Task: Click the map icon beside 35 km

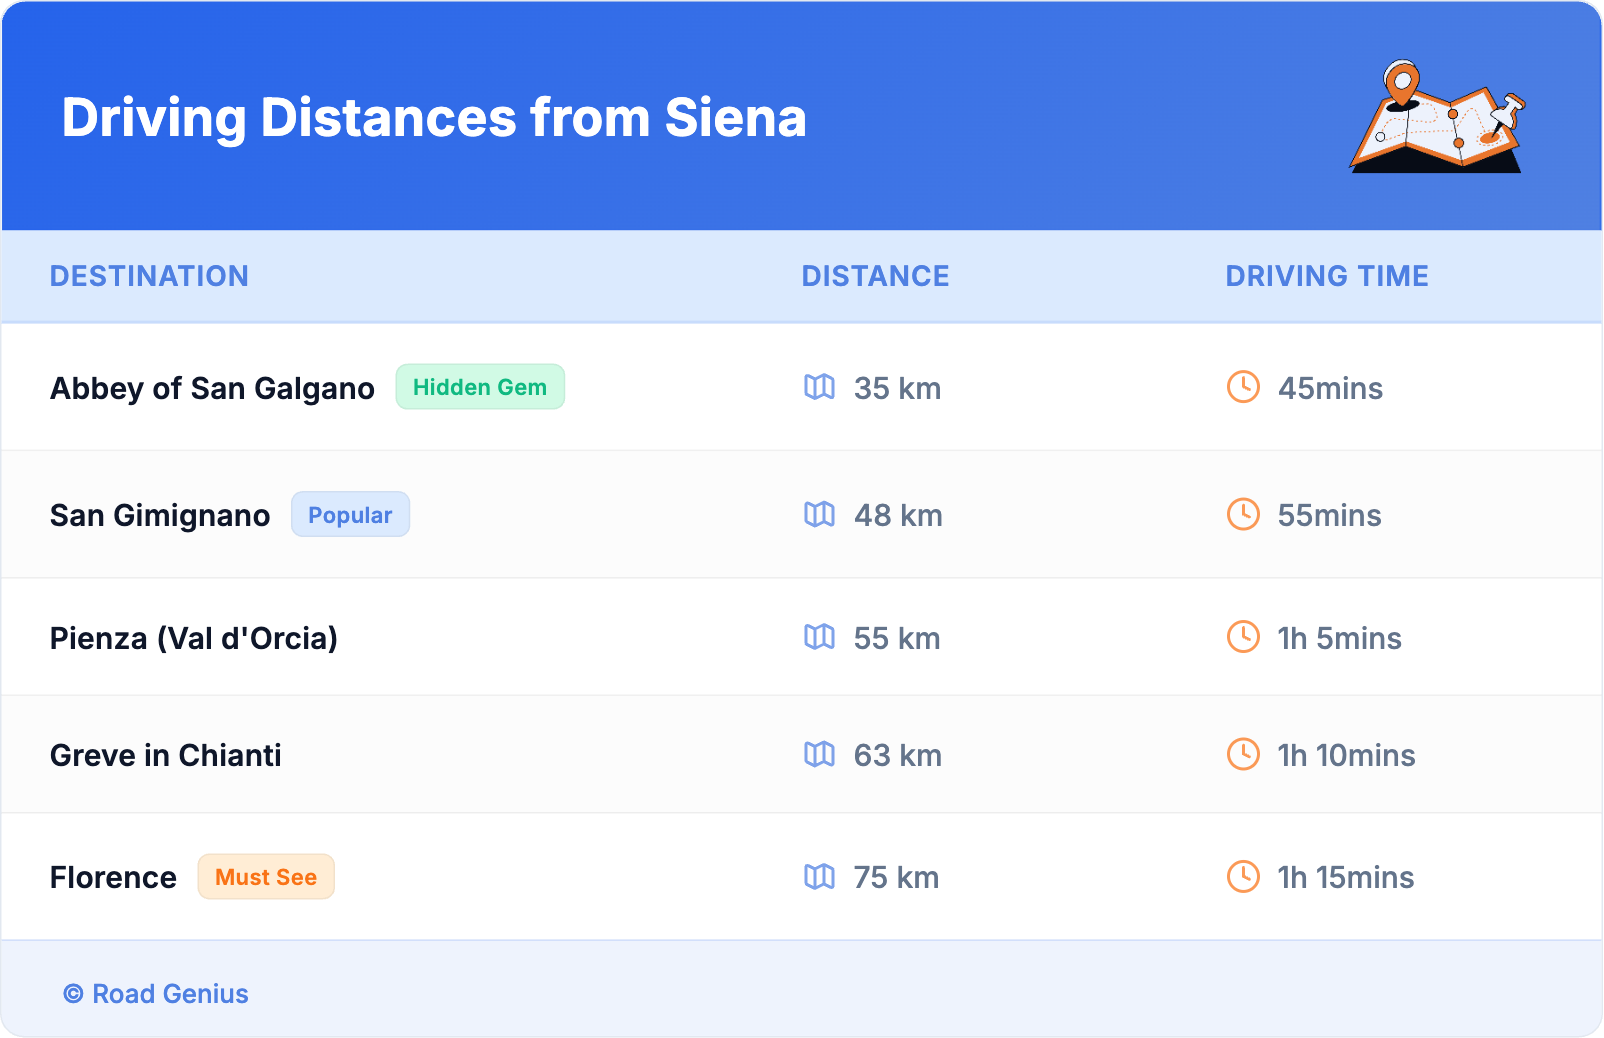Action: pyautogui.click(x=819, y=387)
